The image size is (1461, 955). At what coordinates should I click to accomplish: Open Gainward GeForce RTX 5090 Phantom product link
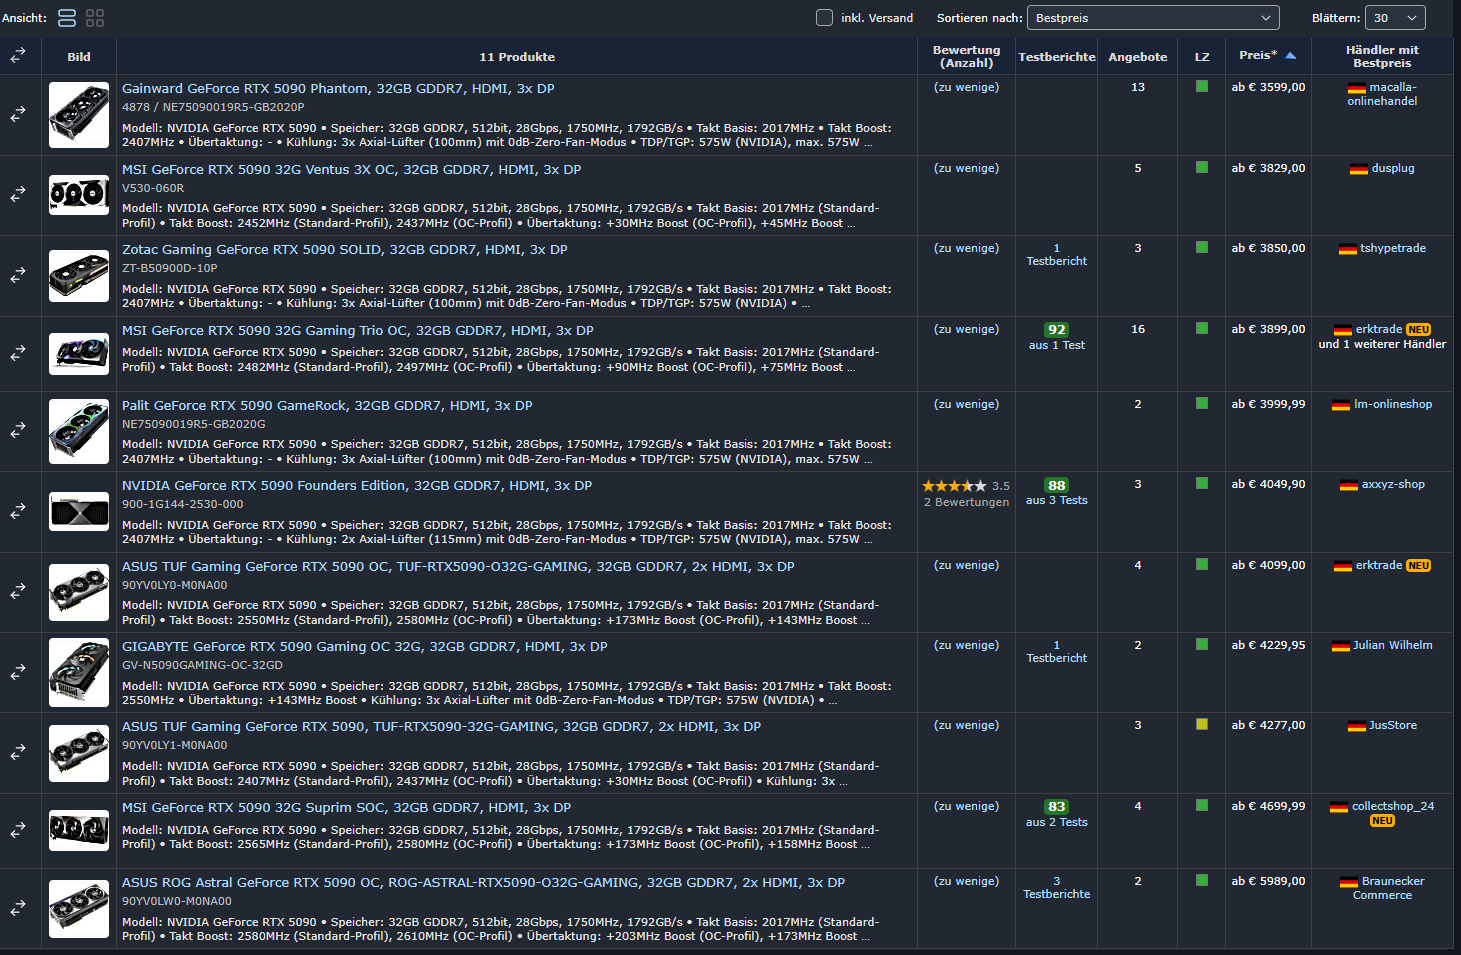click(x=338, y=88)
